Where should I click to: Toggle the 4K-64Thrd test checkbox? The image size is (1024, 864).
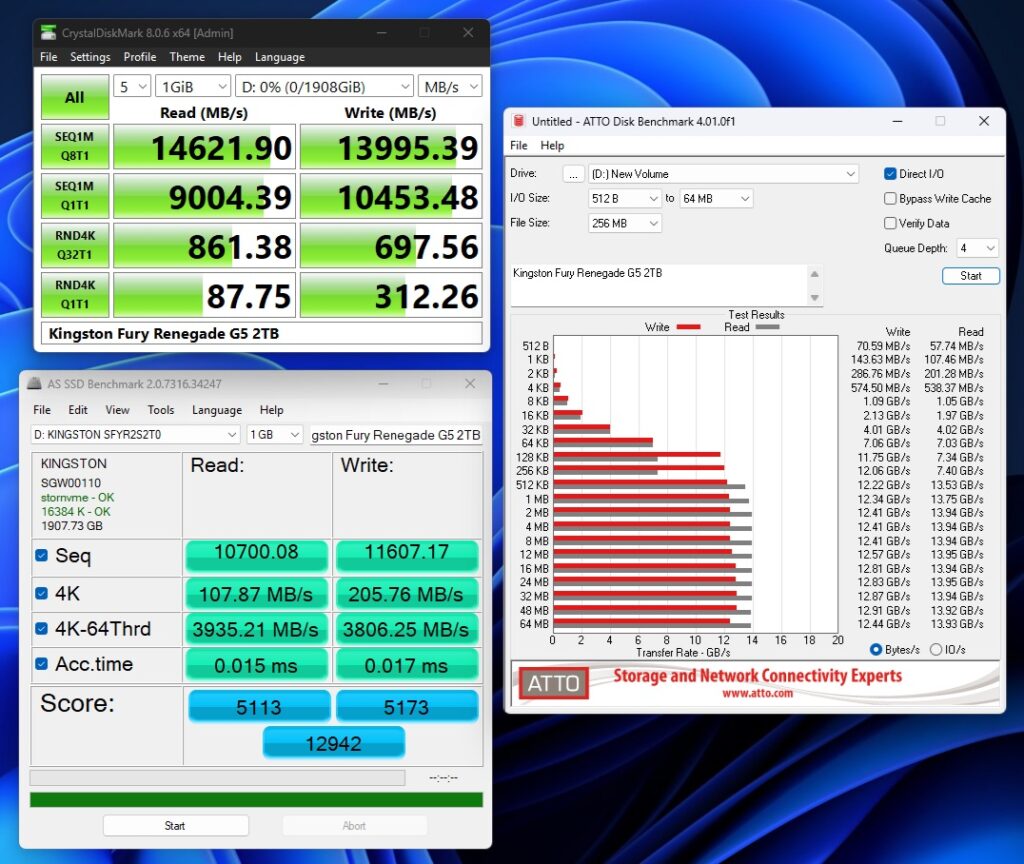pos(41,628)
